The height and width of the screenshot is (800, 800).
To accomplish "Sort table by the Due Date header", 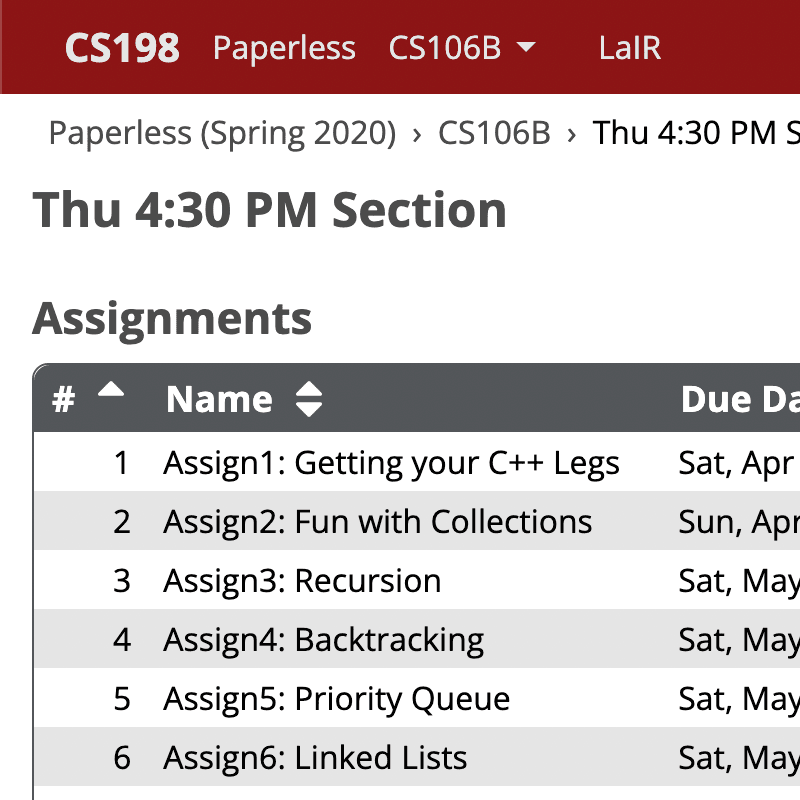I will point(740,399).
